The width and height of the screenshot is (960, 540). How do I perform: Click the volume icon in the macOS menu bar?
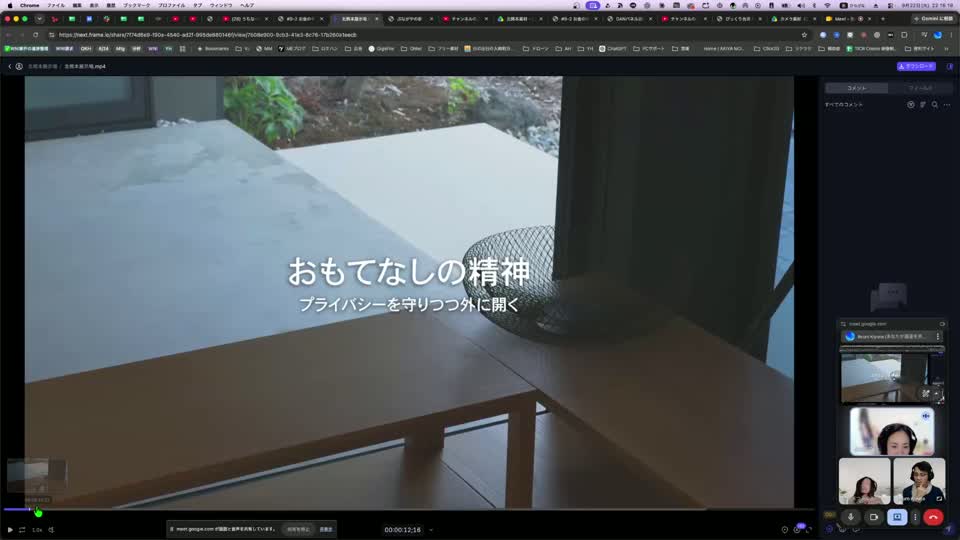pos(801,5)
